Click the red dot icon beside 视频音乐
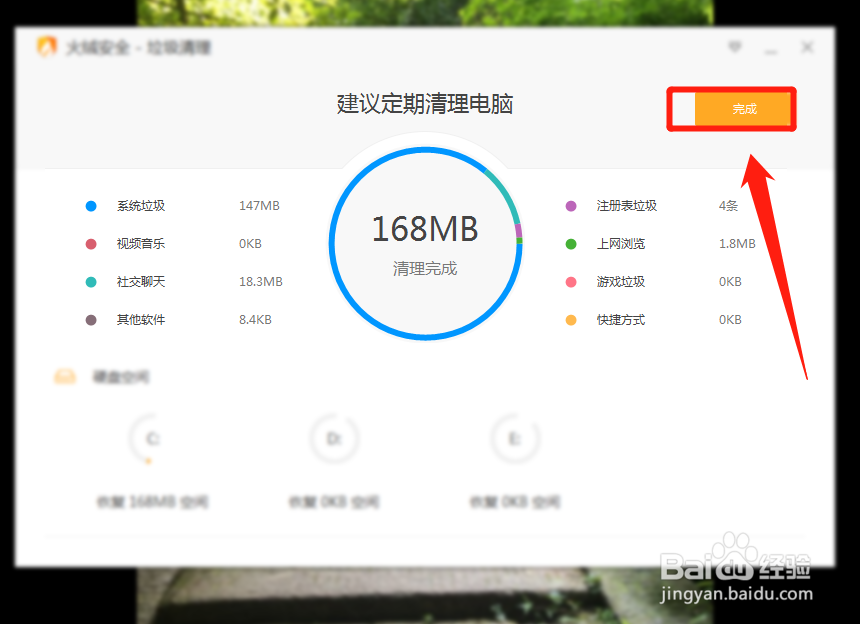The height and width of the screenshot is (624, 860). click(x=90, y=243)
